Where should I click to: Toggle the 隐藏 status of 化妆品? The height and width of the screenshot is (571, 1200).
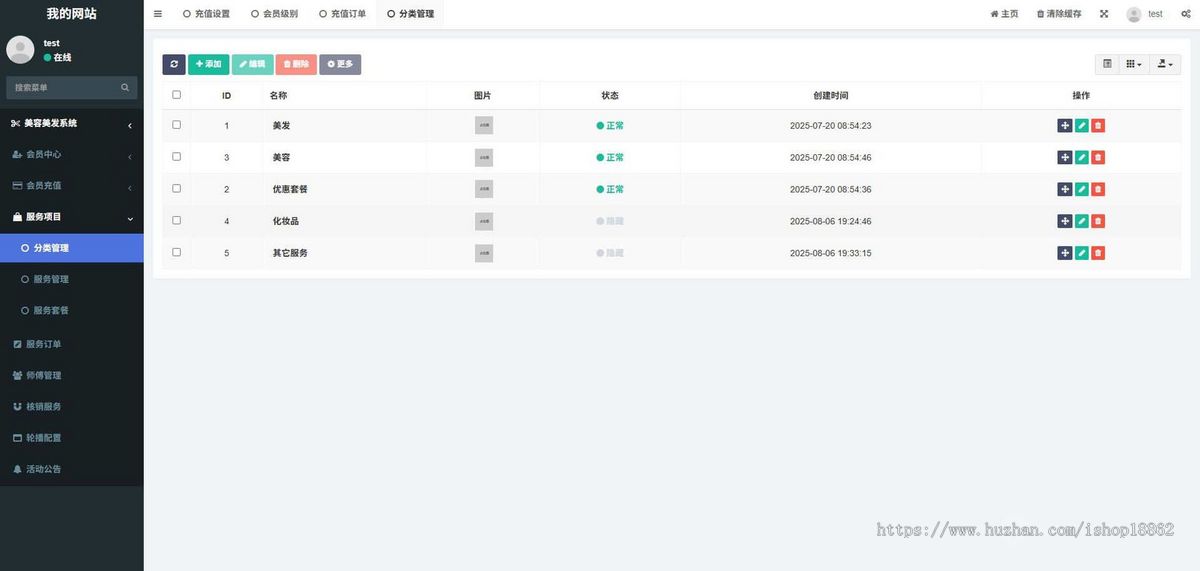[x=610, y=221]
